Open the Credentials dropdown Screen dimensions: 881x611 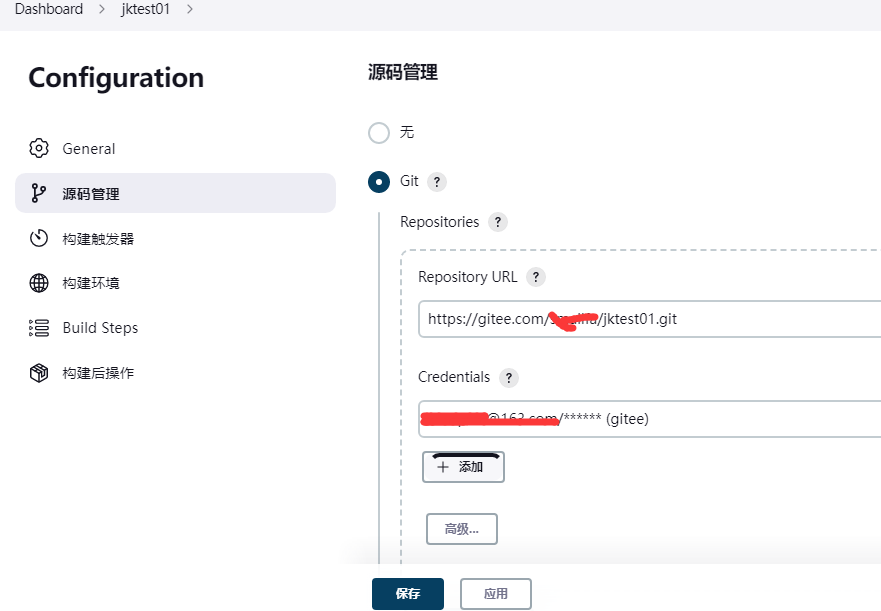point(650,419)
